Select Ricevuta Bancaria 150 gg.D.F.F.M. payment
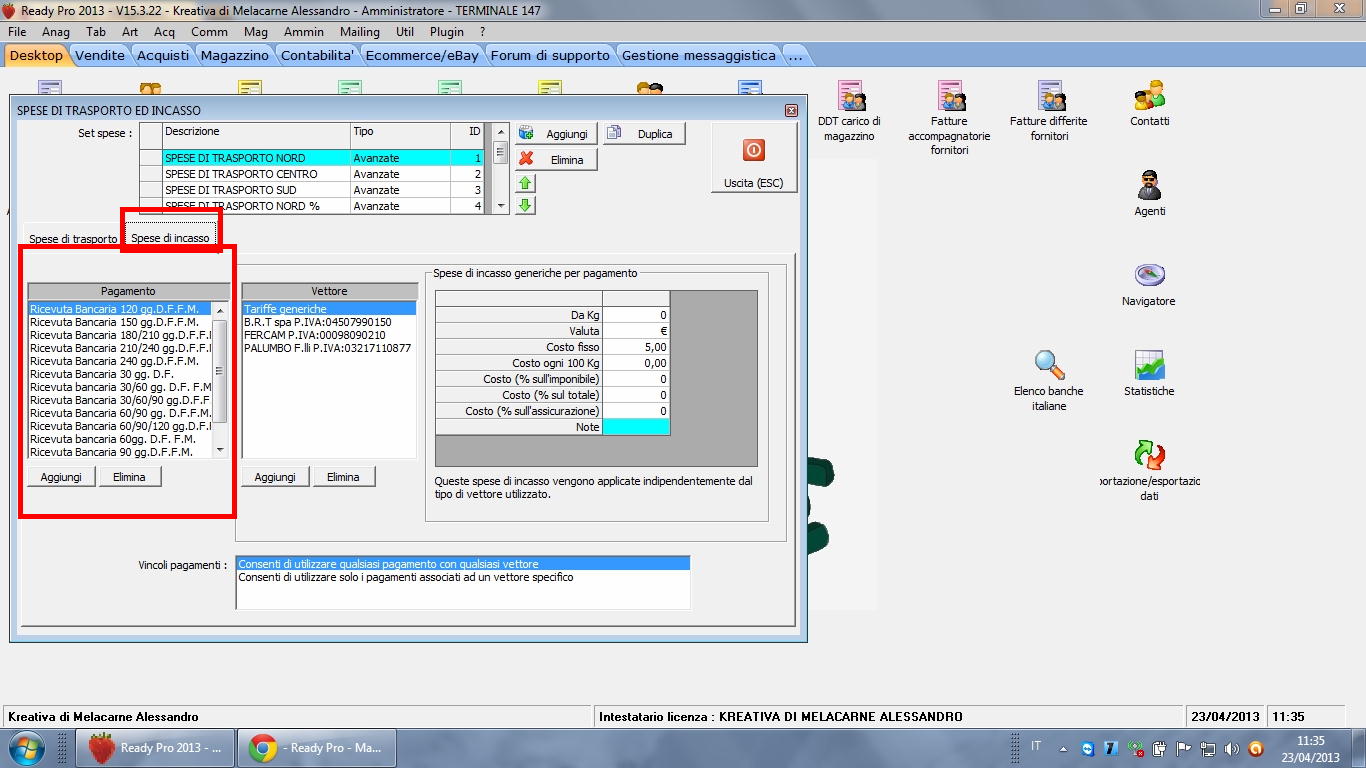The height and width of the screenshot is (768, 1366). 121,322
